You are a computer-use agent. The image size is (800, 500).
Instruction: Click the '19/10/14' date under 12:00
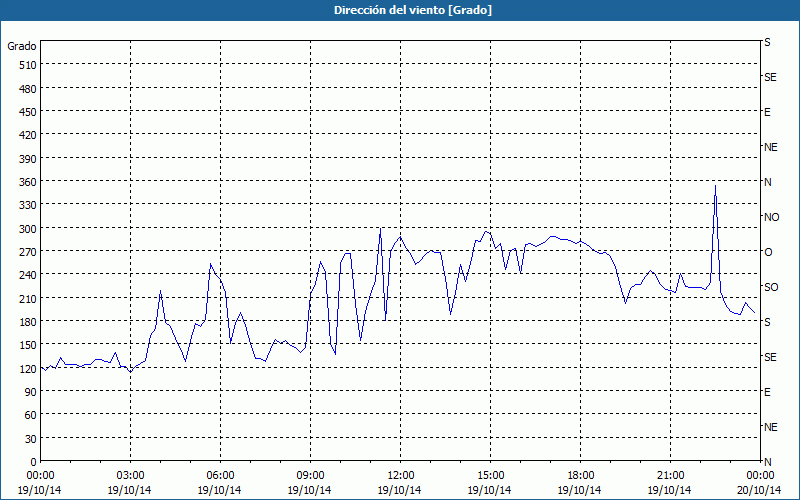(x=399, y=490)
